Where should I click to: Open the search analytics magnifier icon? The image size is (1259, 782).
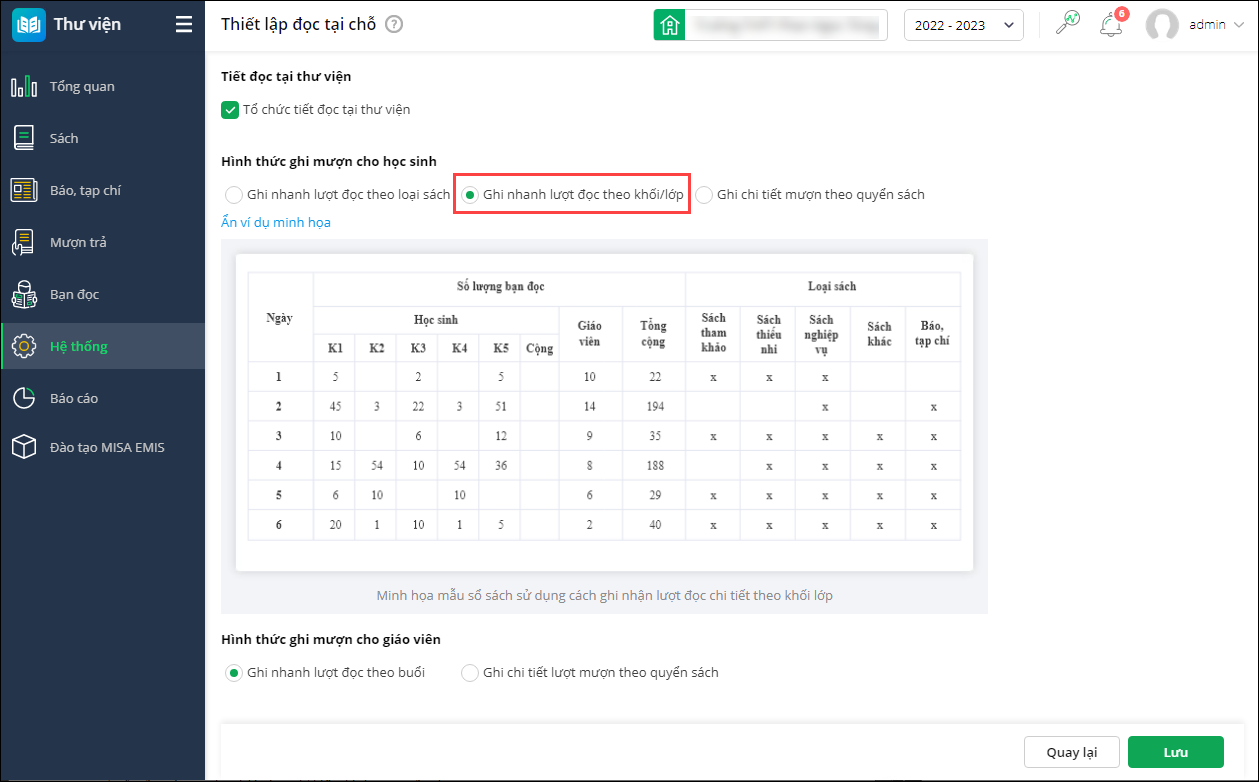1068,25
